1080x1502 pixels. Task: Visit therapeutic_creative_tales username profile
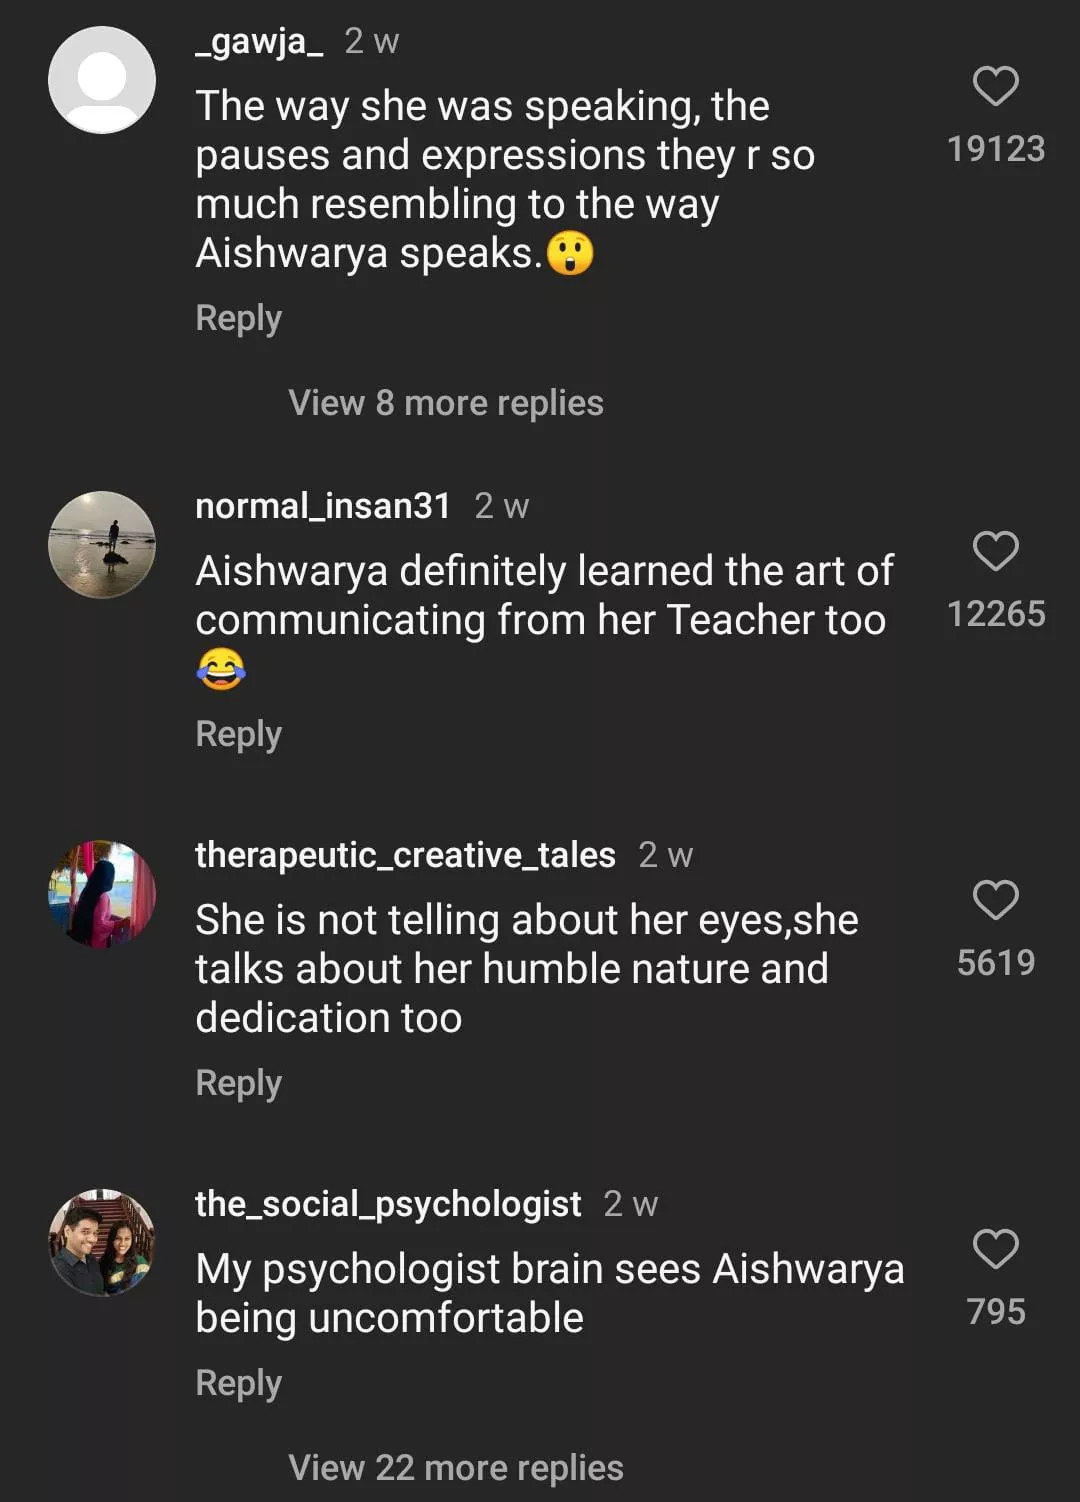pos(404,855)
